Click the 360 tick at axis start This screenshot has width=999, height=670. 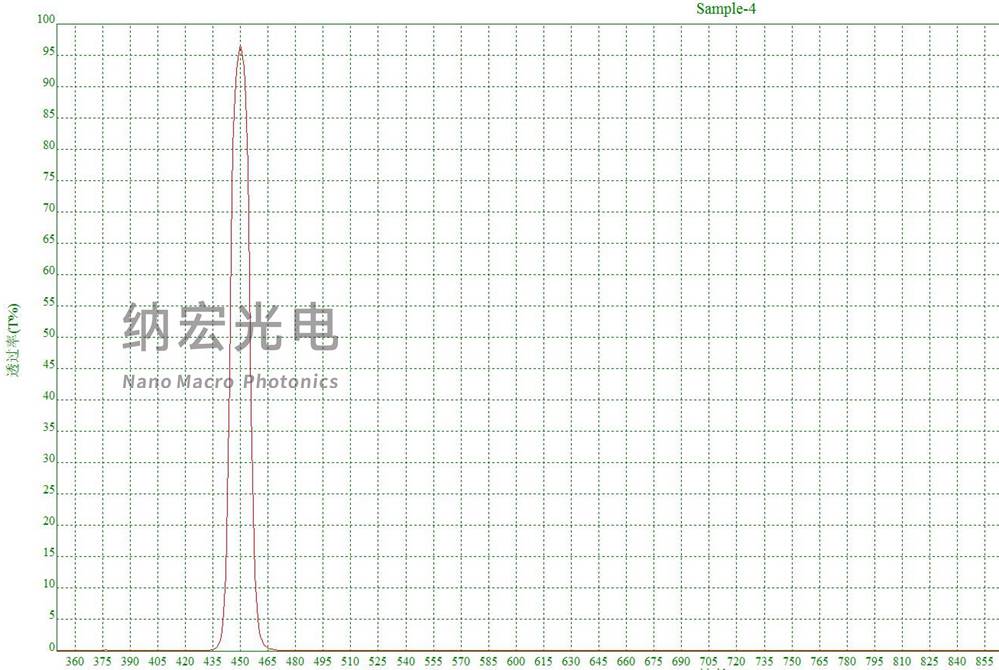pyautogui.click(x=74, y=662)
